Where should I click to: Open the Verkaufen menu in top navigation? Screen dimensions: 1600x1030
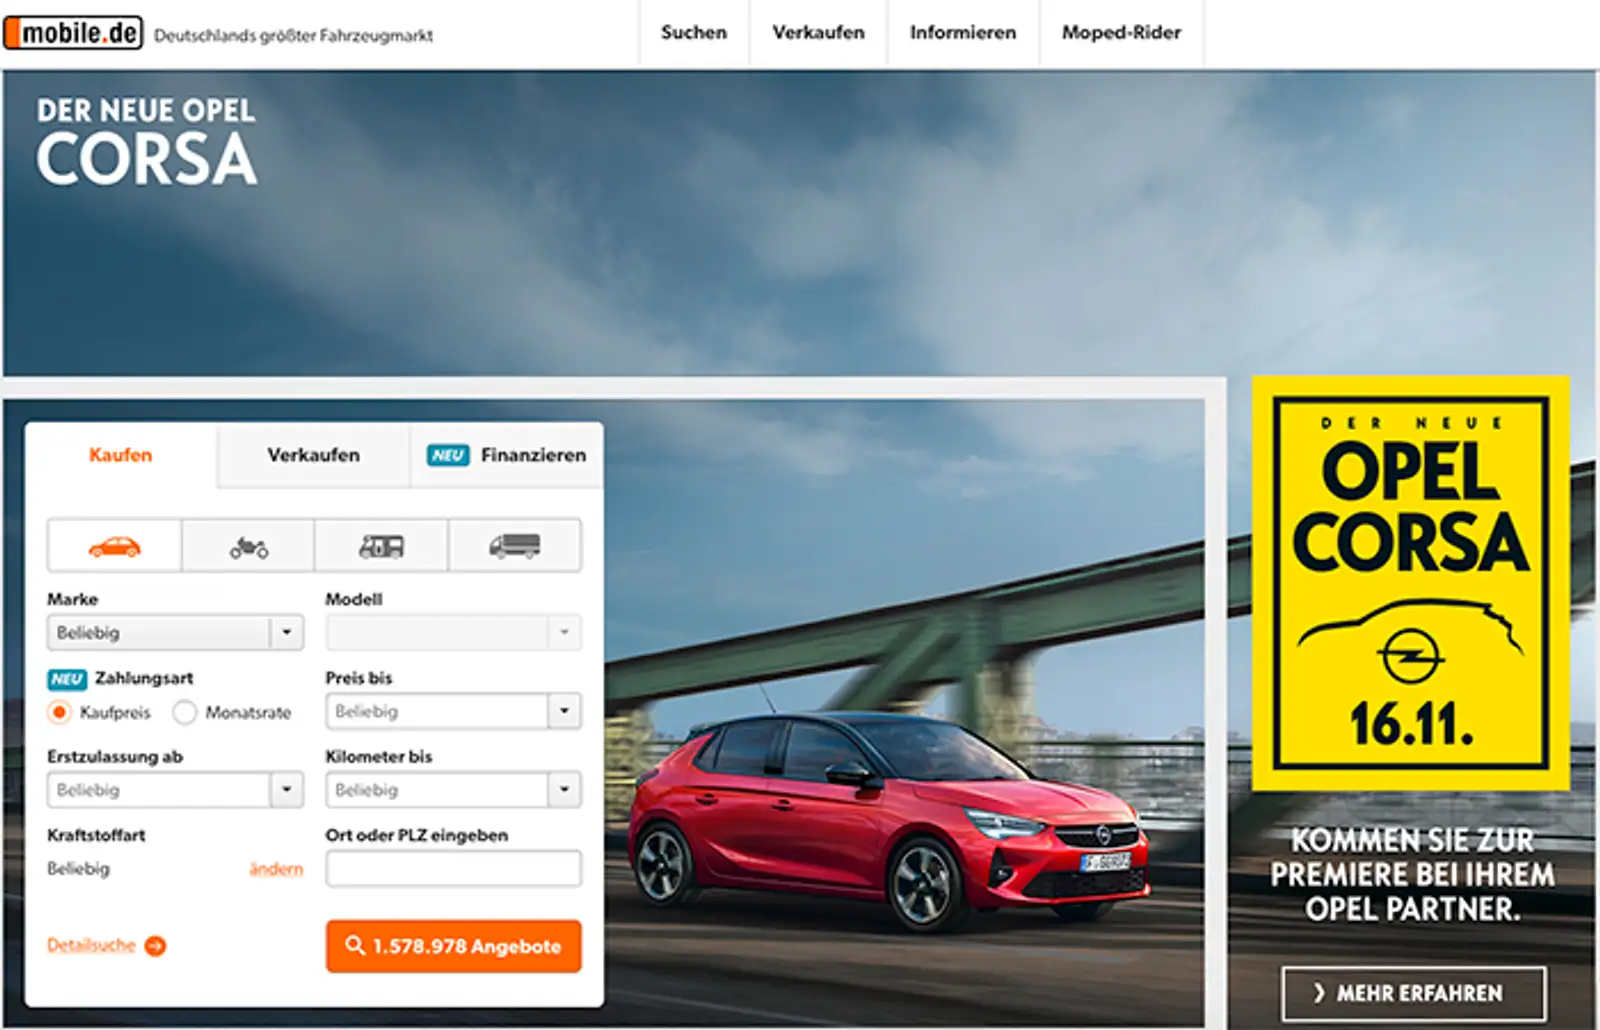pos(818,33)
